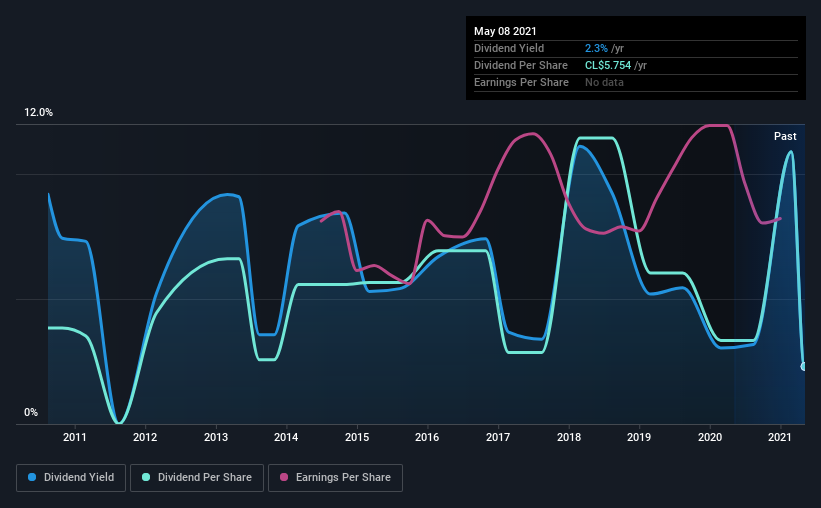Viewport: 821px width, 508px height.
Task: Click the 'Dividend Yield' tooltip row label
Action: [509, 48]
